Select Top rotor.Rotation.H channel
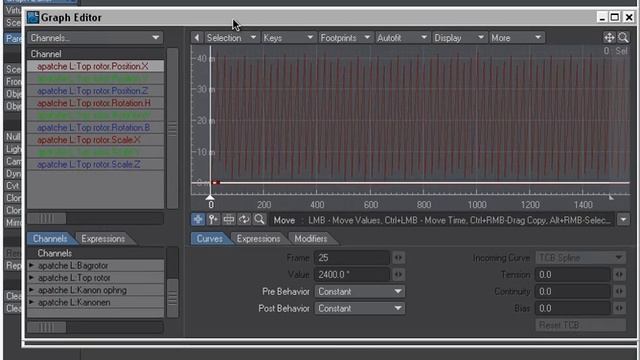The image size is (640, 360). click(x=96, y=103)
